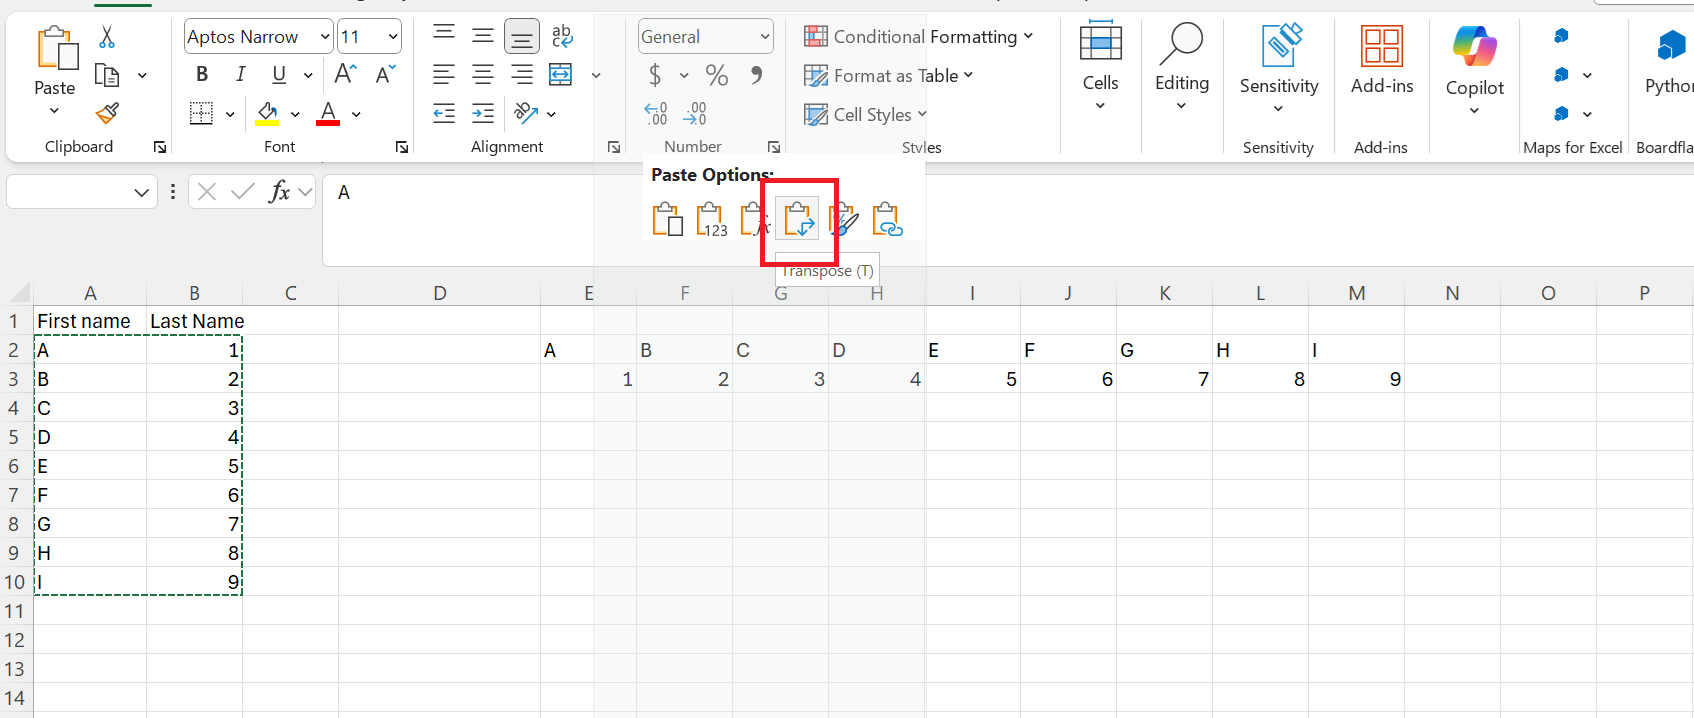Click the Select All corner triangle

[x=20, y=293]
